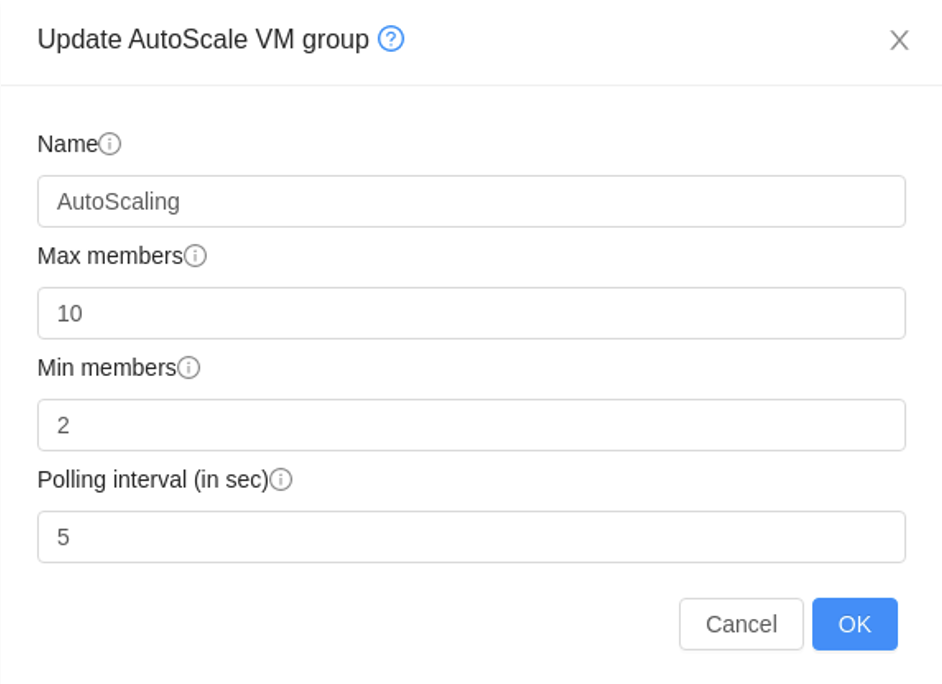
Task: Click the Min members label text
Action: [107, 368]
